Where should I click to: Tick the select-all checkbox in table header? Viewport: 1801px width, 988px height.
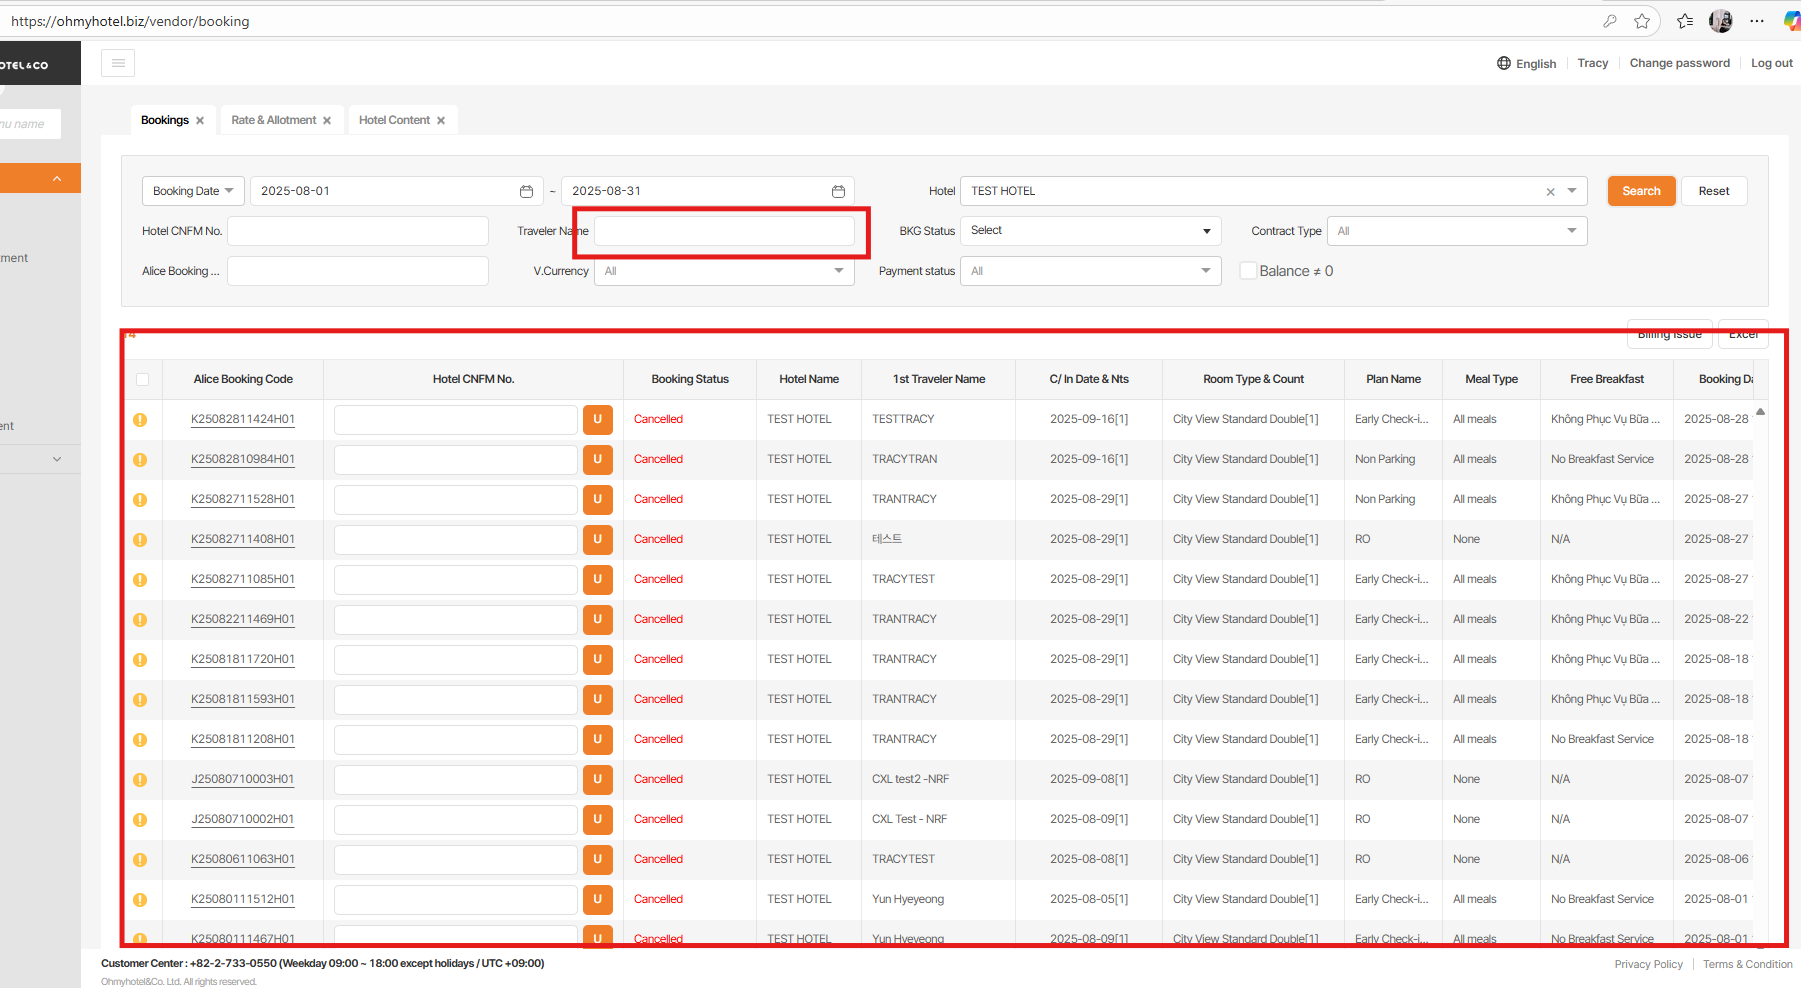(142, 380)
